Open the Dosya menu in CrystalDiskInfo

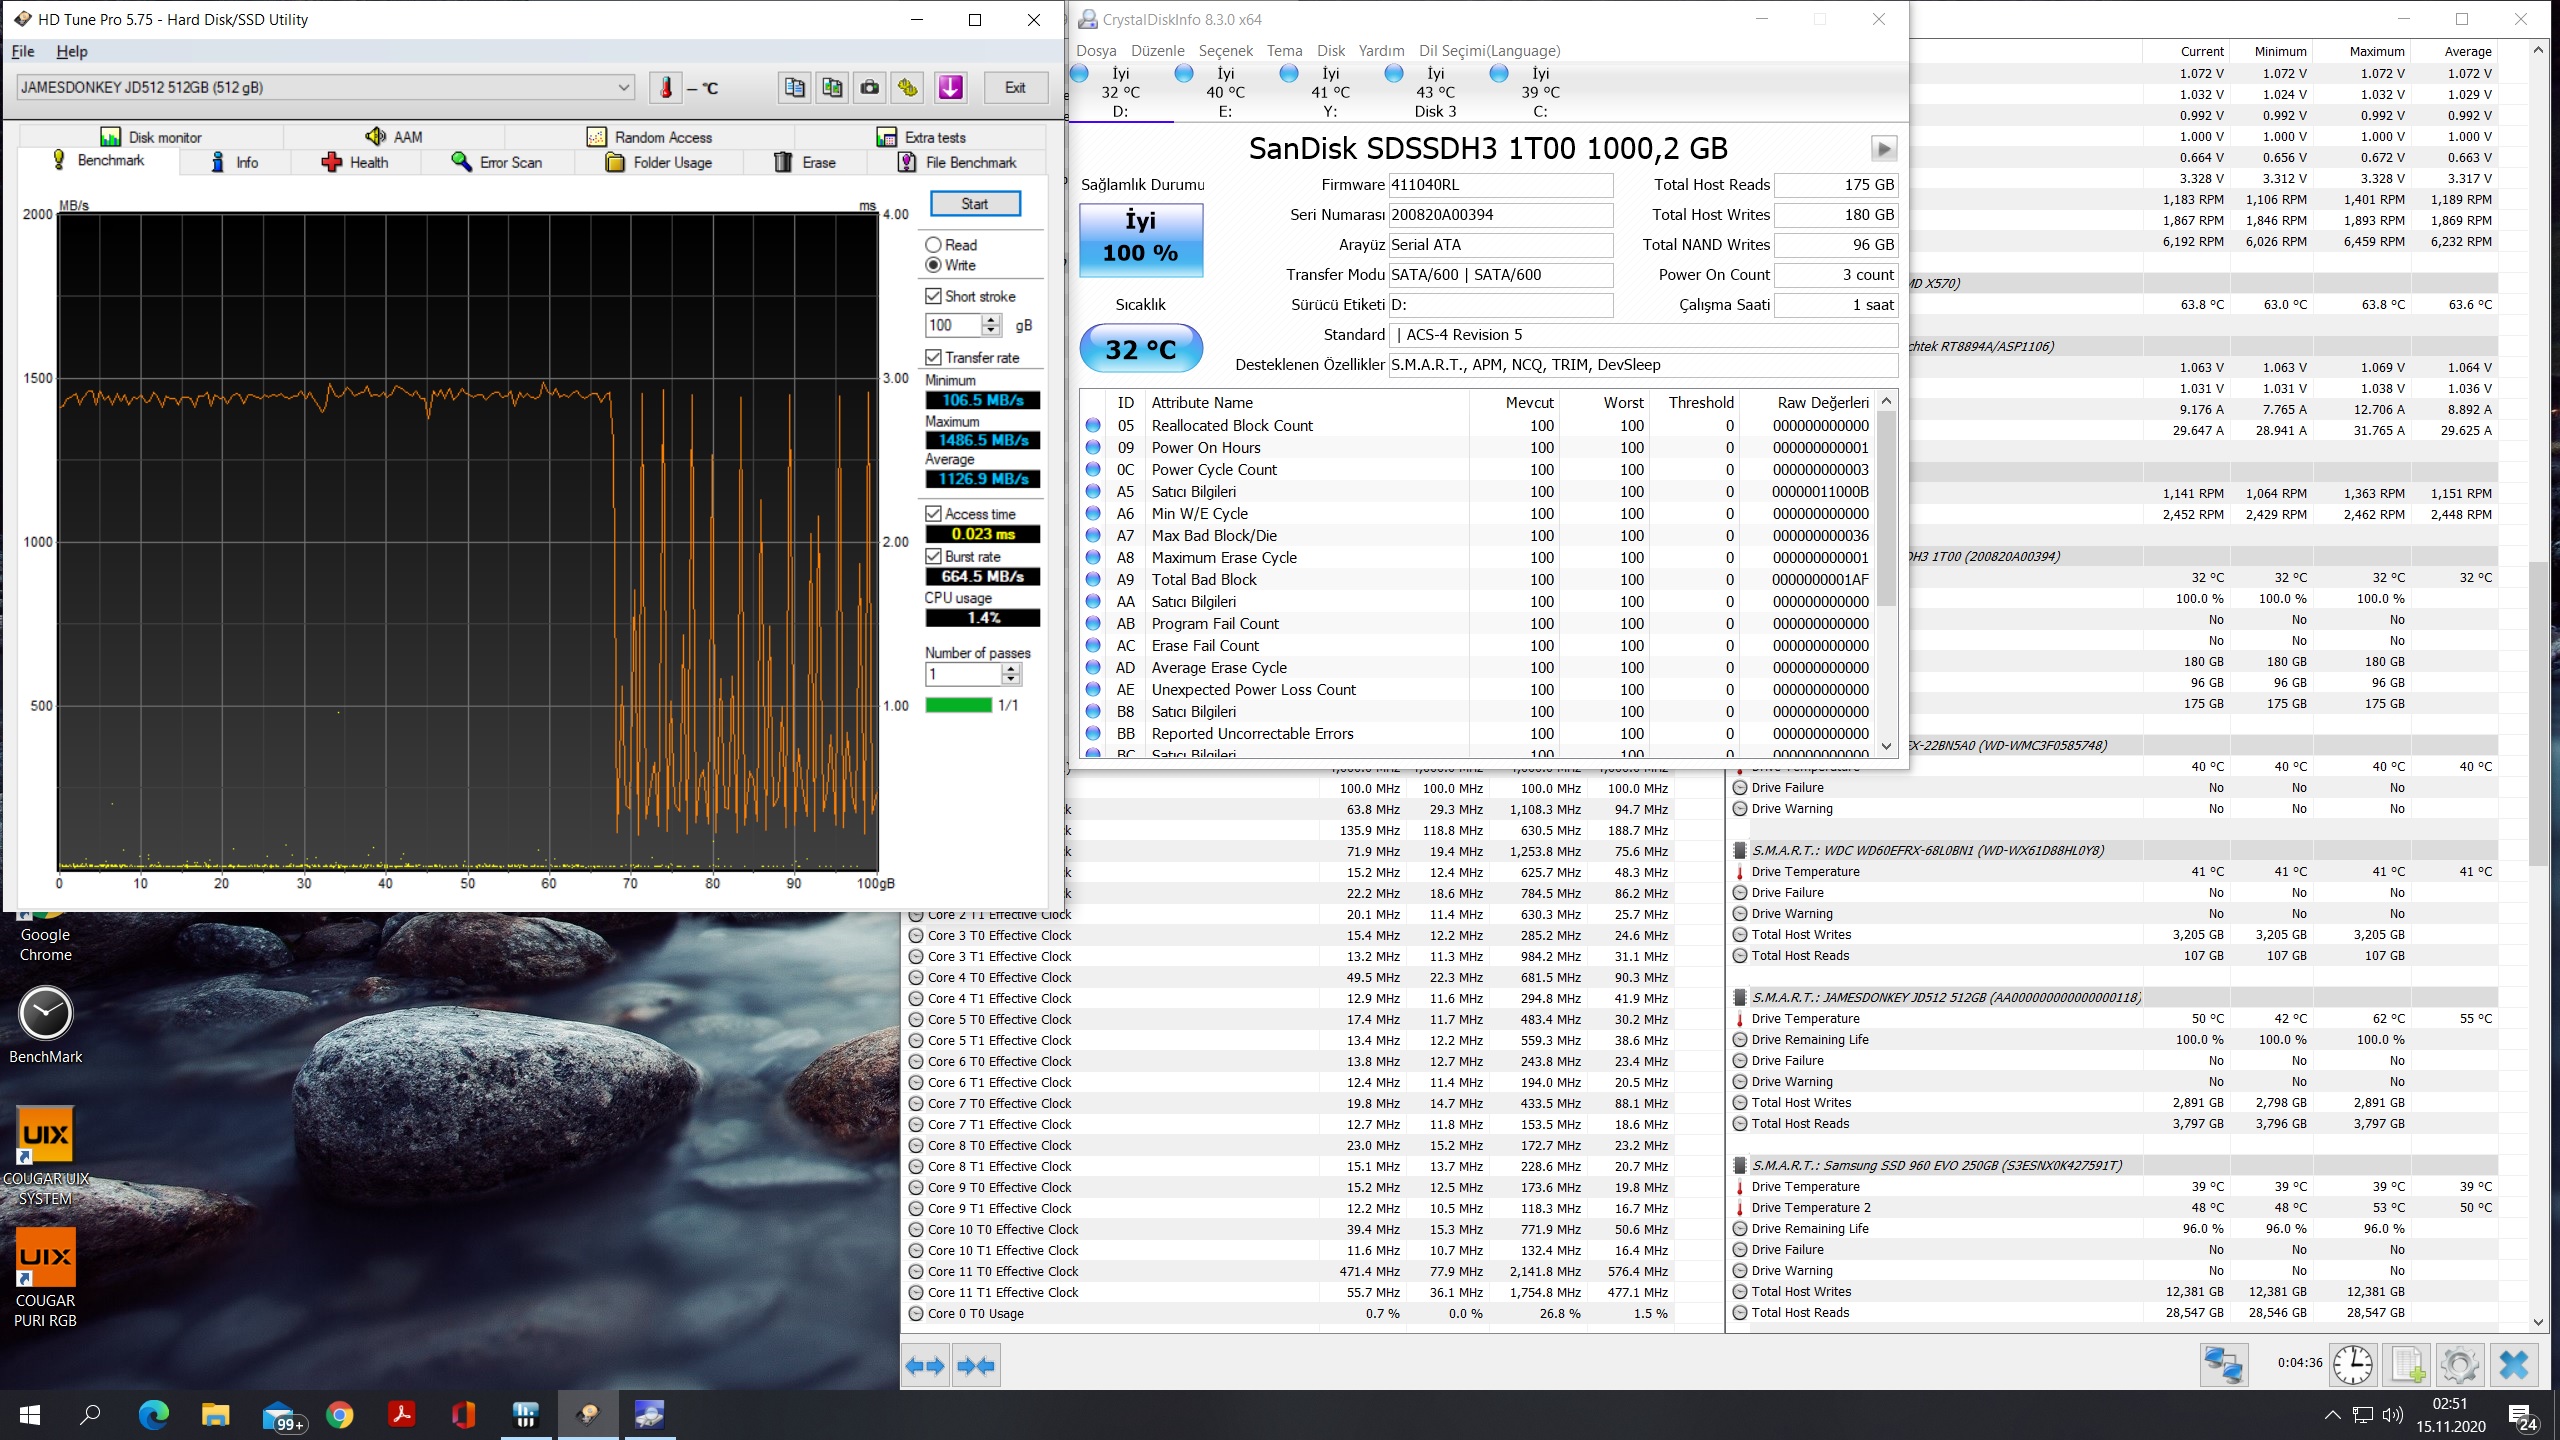[1096, 51]
